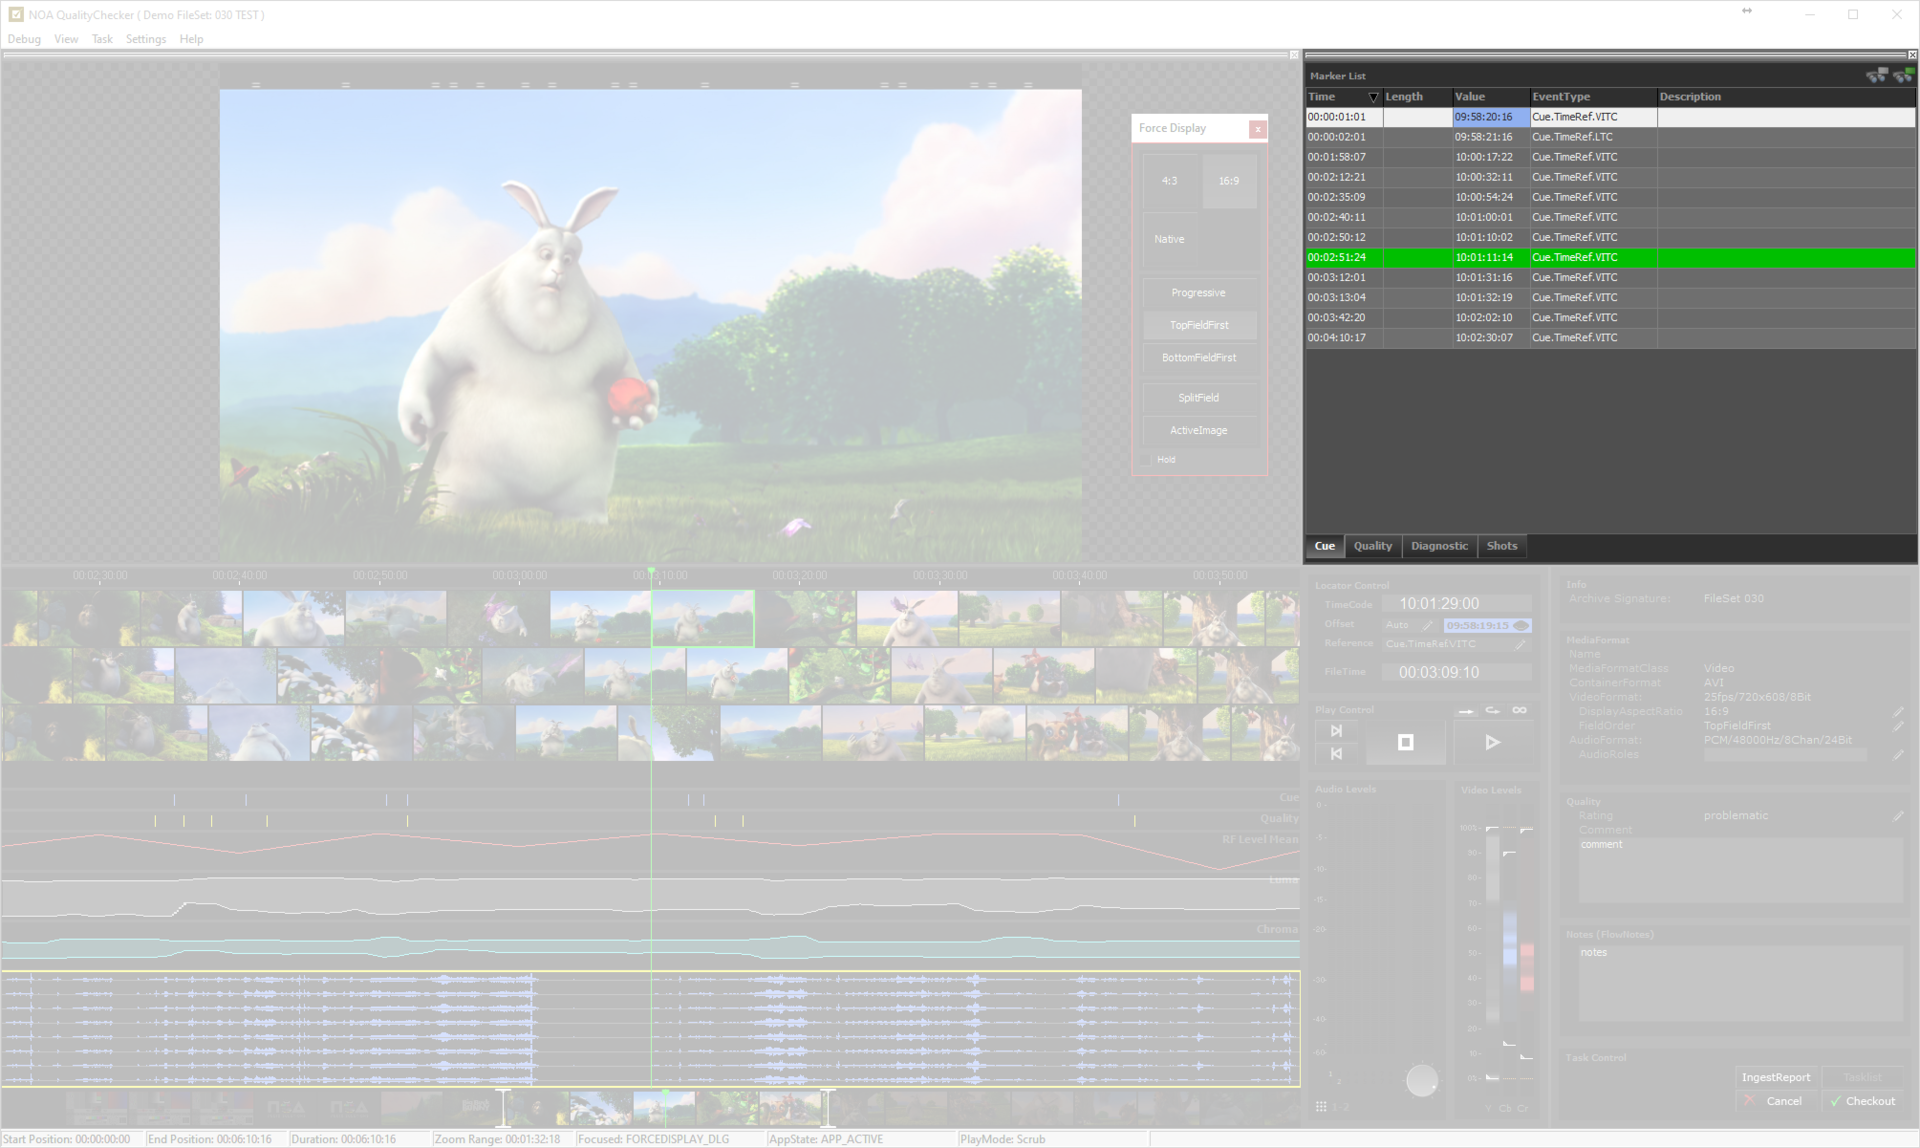Click the pencil icon beside Offset Auto

(1427, 625)
